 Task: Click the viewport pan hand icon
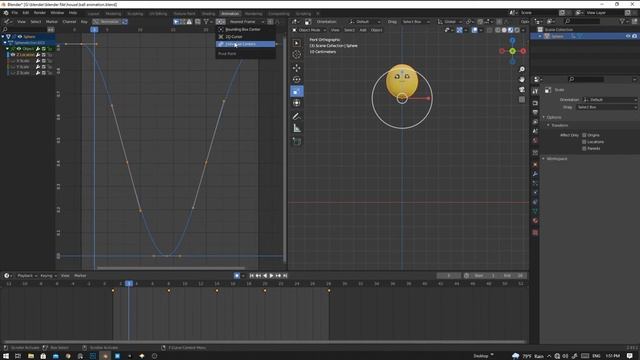[x=522, y=79]
